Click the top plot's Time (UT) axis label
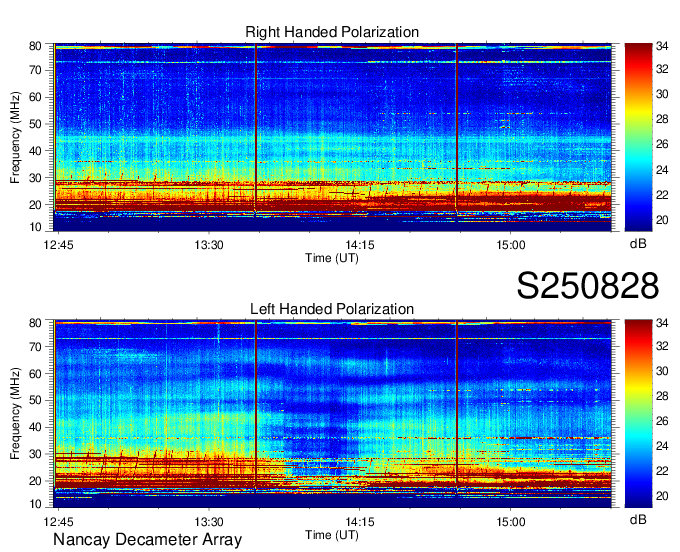Image resolution: width=680 pixels, height=552 pixels. pos(332,258)
